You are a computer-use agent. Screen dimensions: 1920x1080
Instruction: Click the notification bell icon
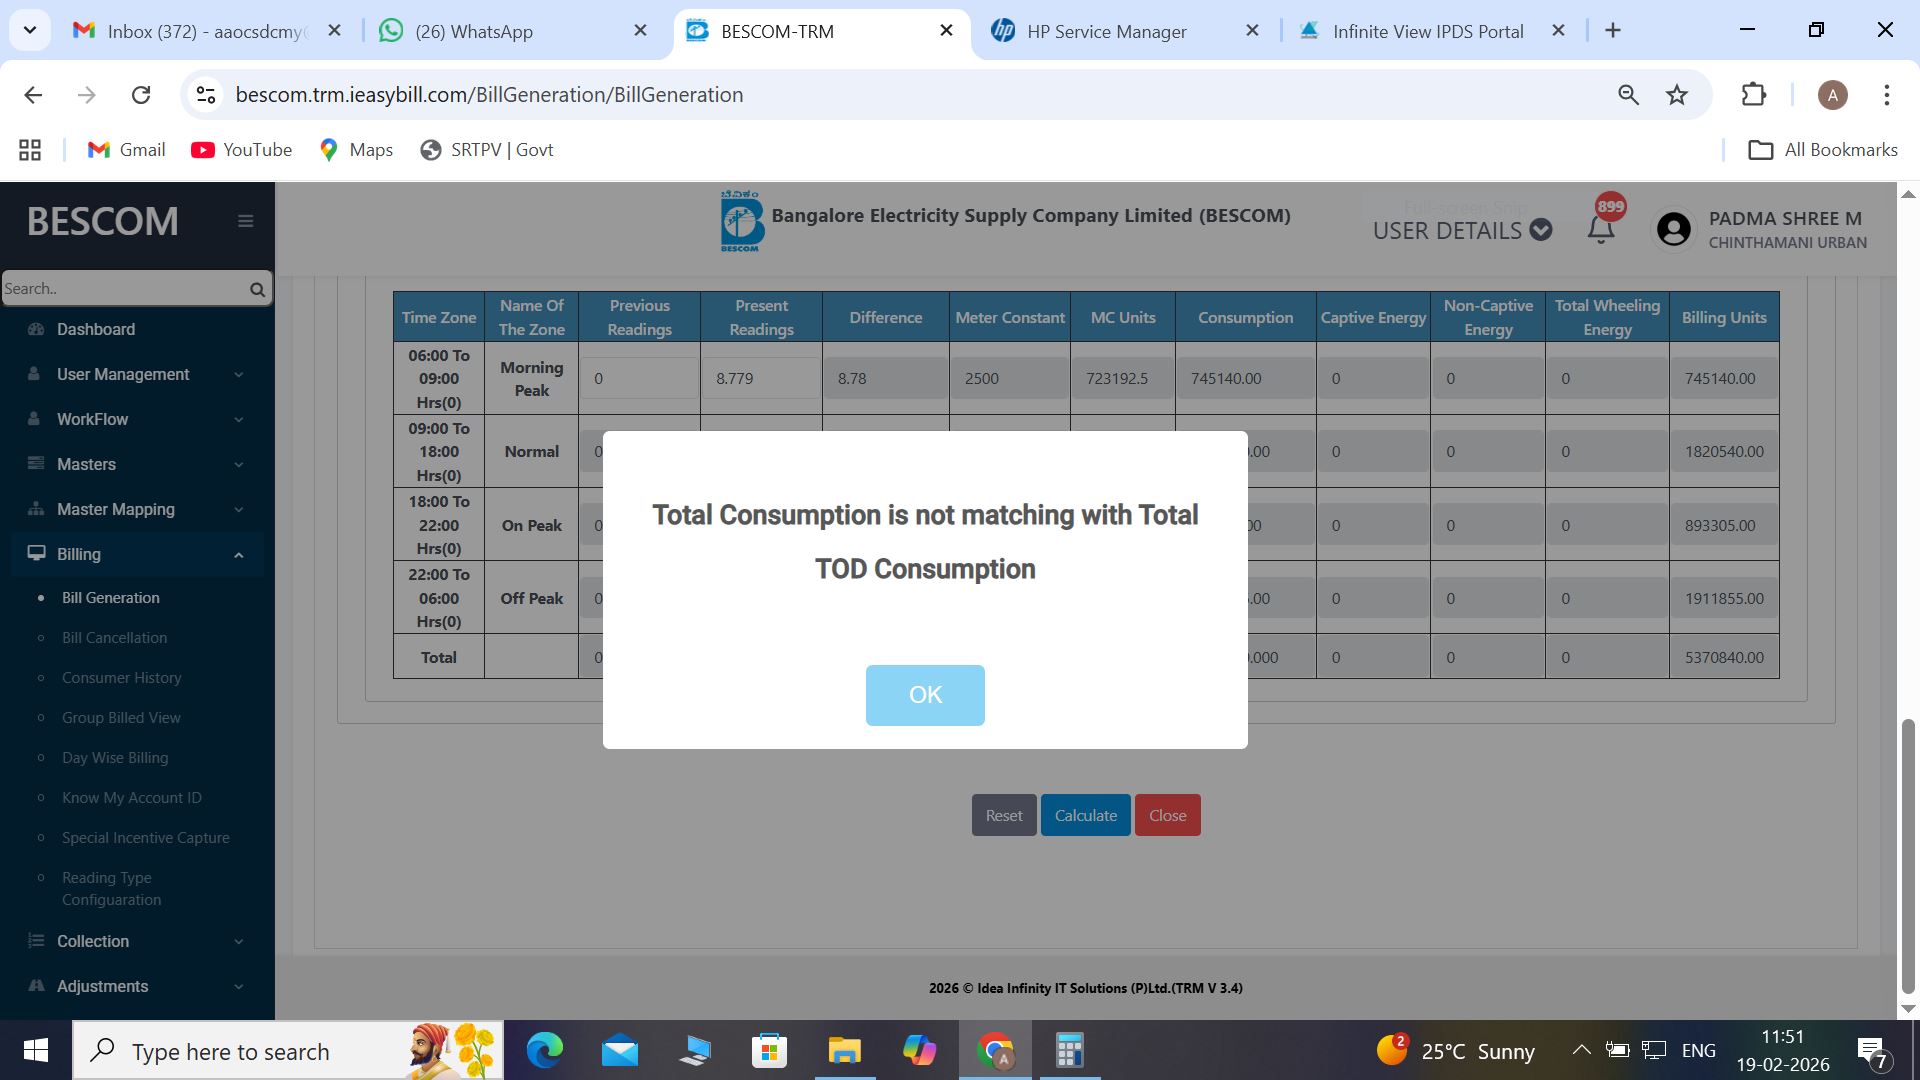[1601, 229]
